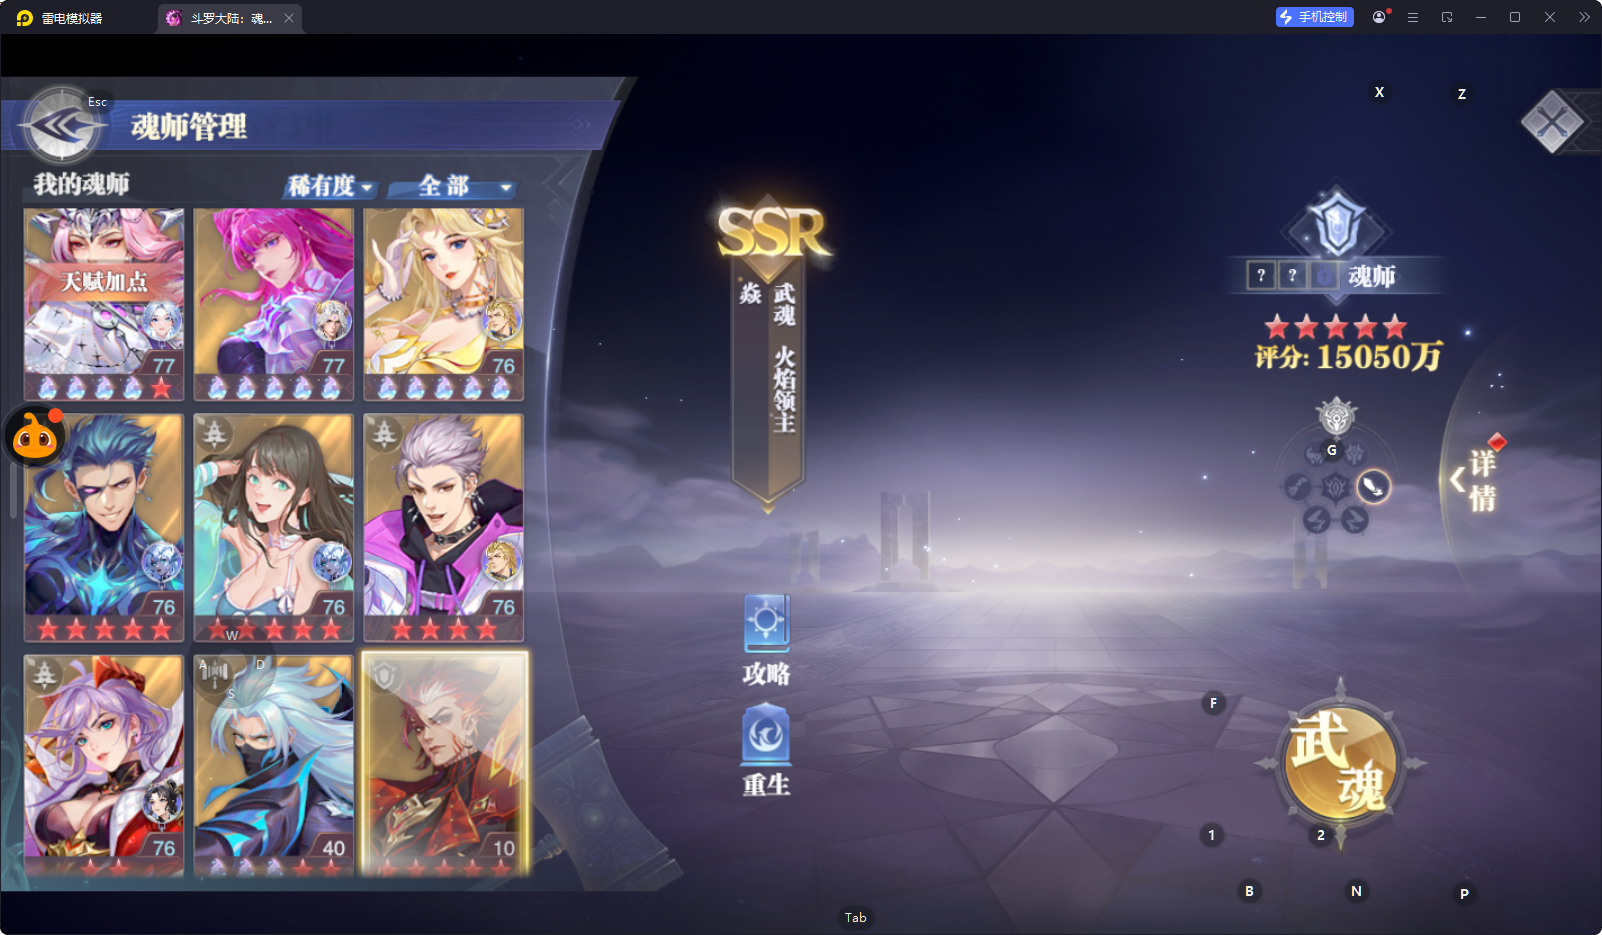The image size is (1602, 935).
Task: Open the orange floating assistant mascot
Action: 35,436
